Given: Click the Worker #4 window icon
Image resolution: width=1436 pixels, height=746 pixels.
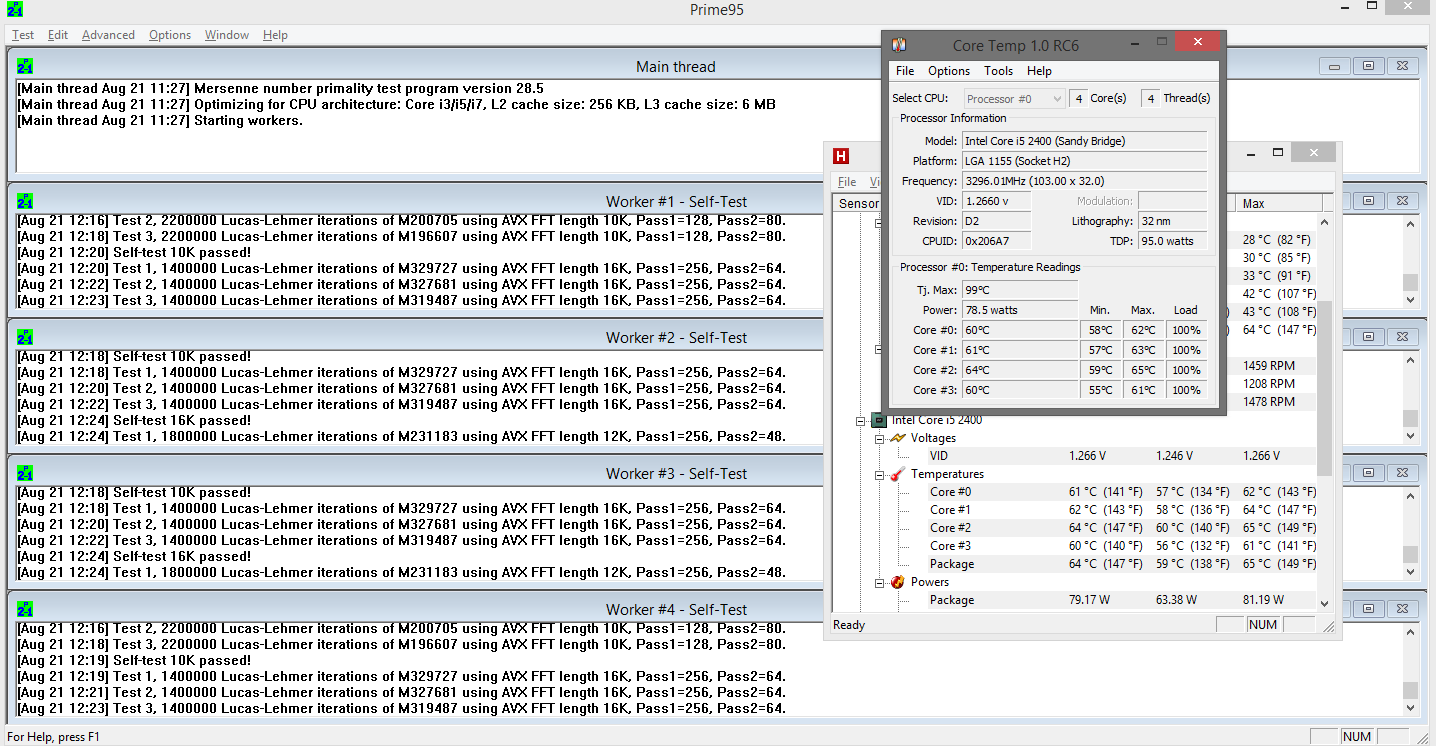Looking at the screenshot, I should point(25,609).
